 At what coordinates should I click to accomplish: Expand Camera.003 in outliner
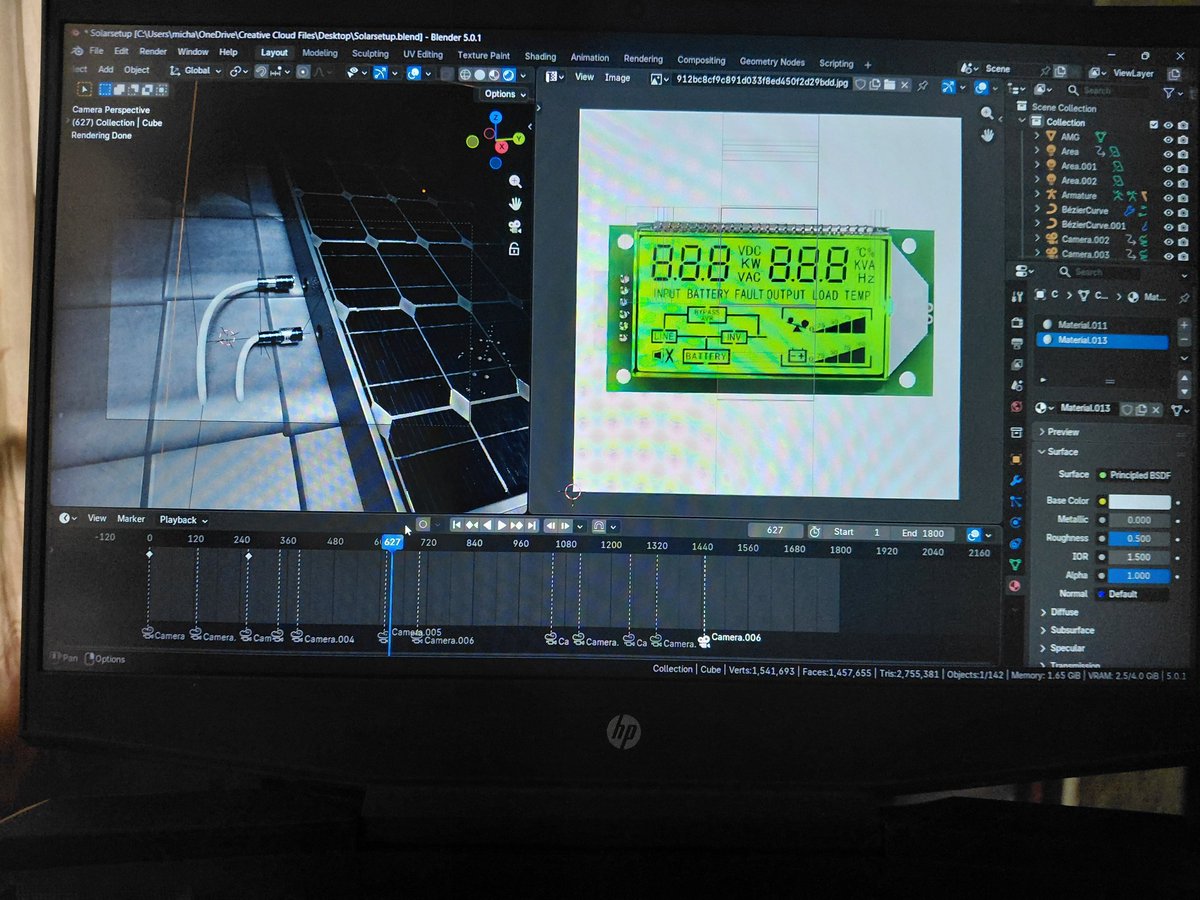click(x=1037, y=254)
